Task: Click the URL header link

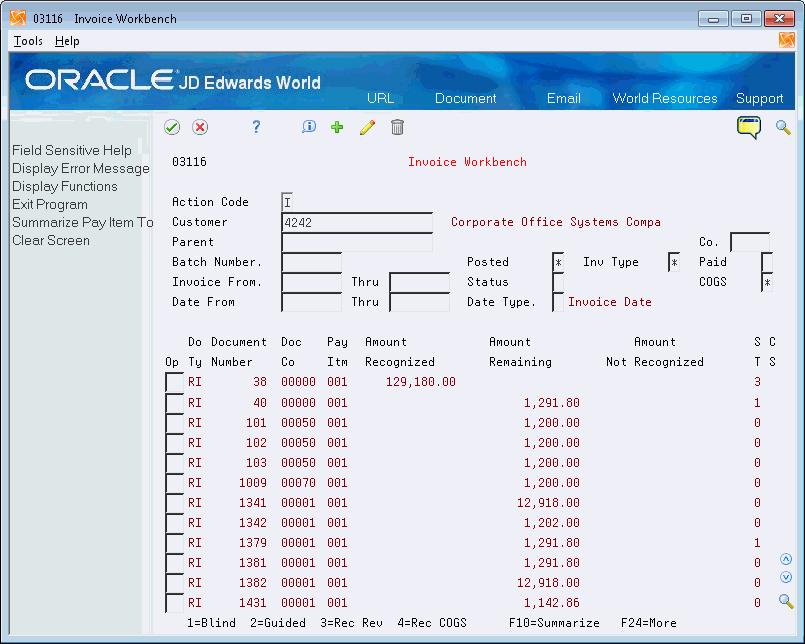Action: pyautogui.click(x=380, y=98)
